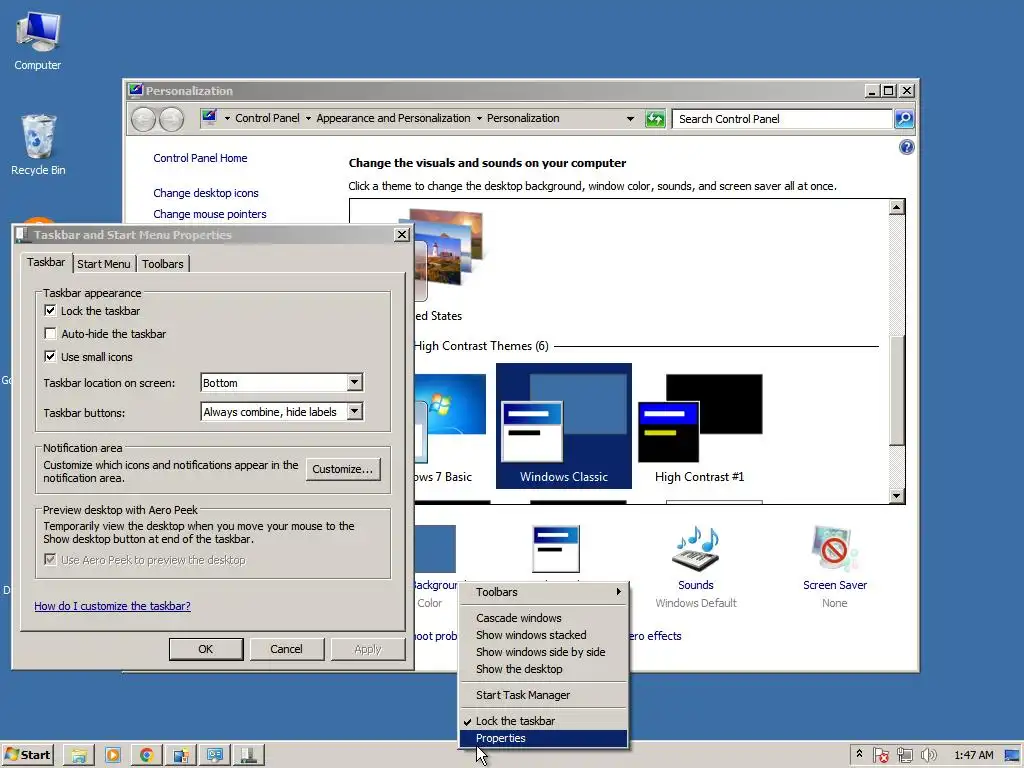Click the themes list scroll down arrow
Screen dimensions: 1024x768
(897, 496)
